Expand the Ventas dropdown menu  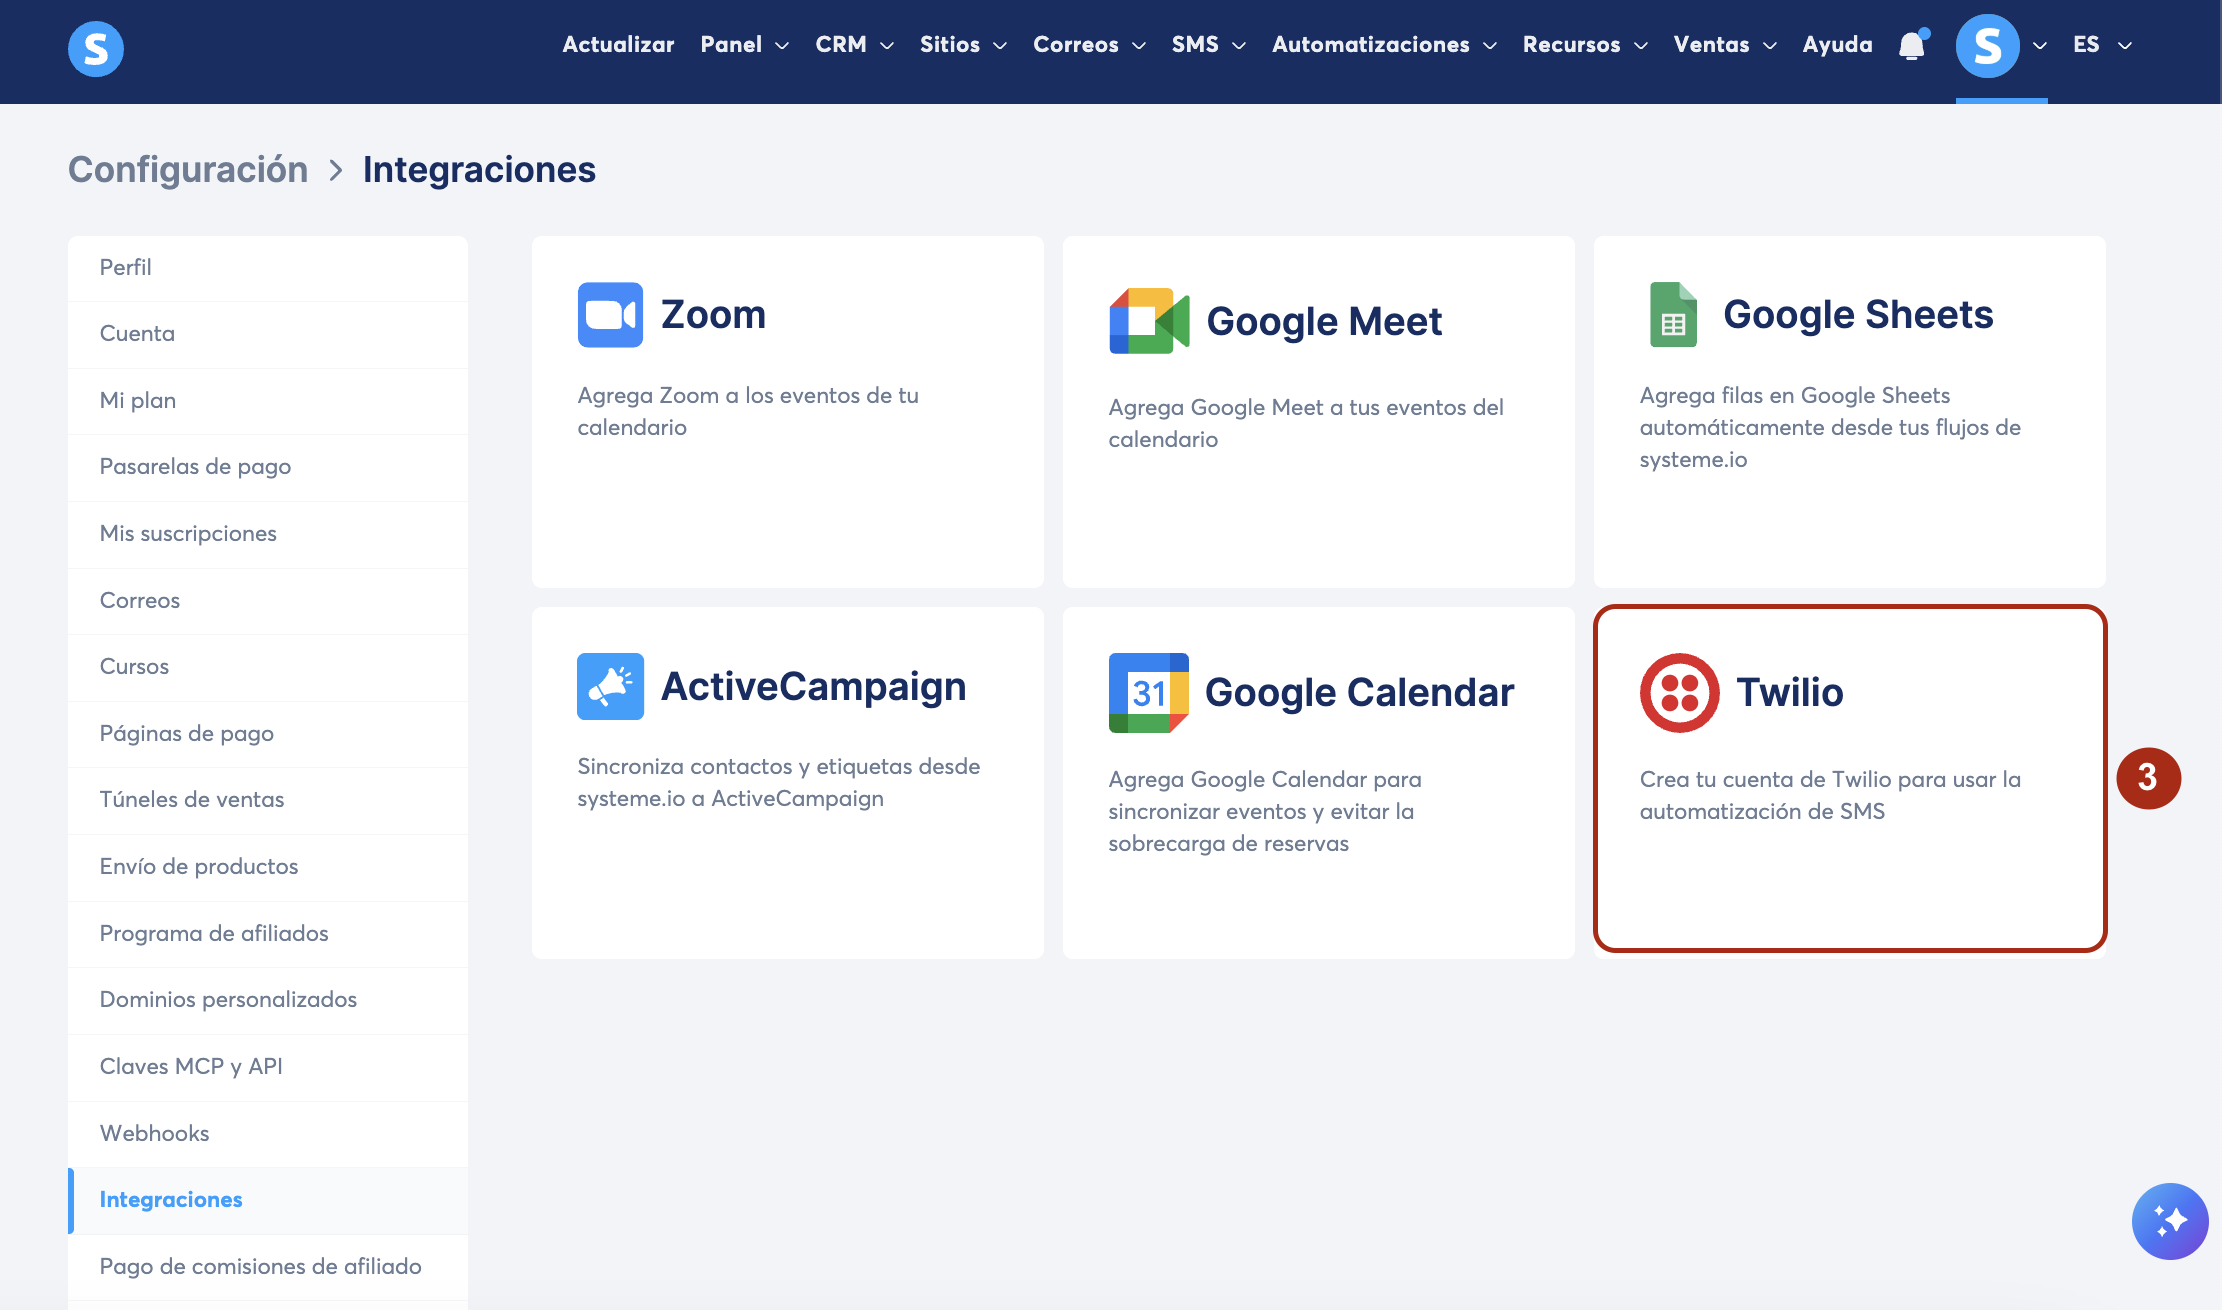(x=1726, y=45)
